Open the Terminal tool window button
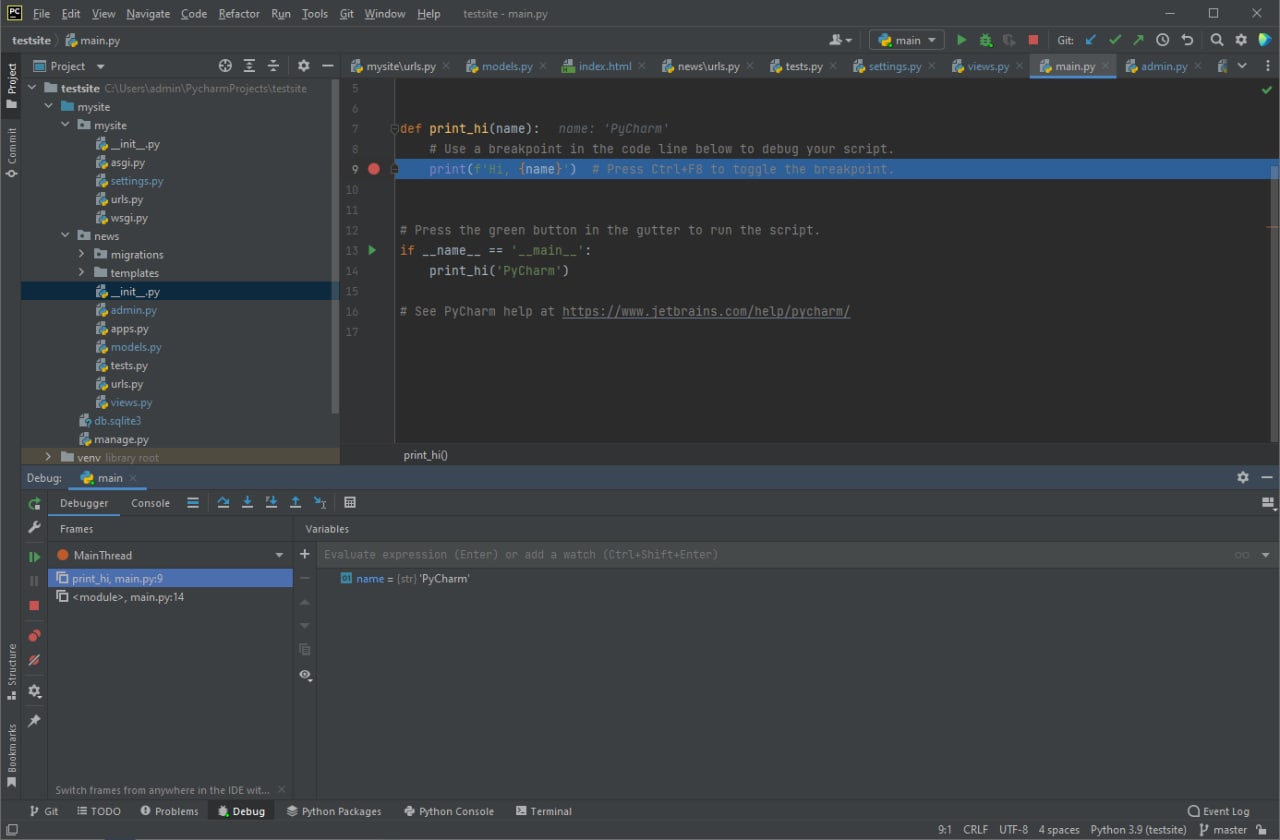Viewport: 1280px width, 840px height. tap(543, 811)
